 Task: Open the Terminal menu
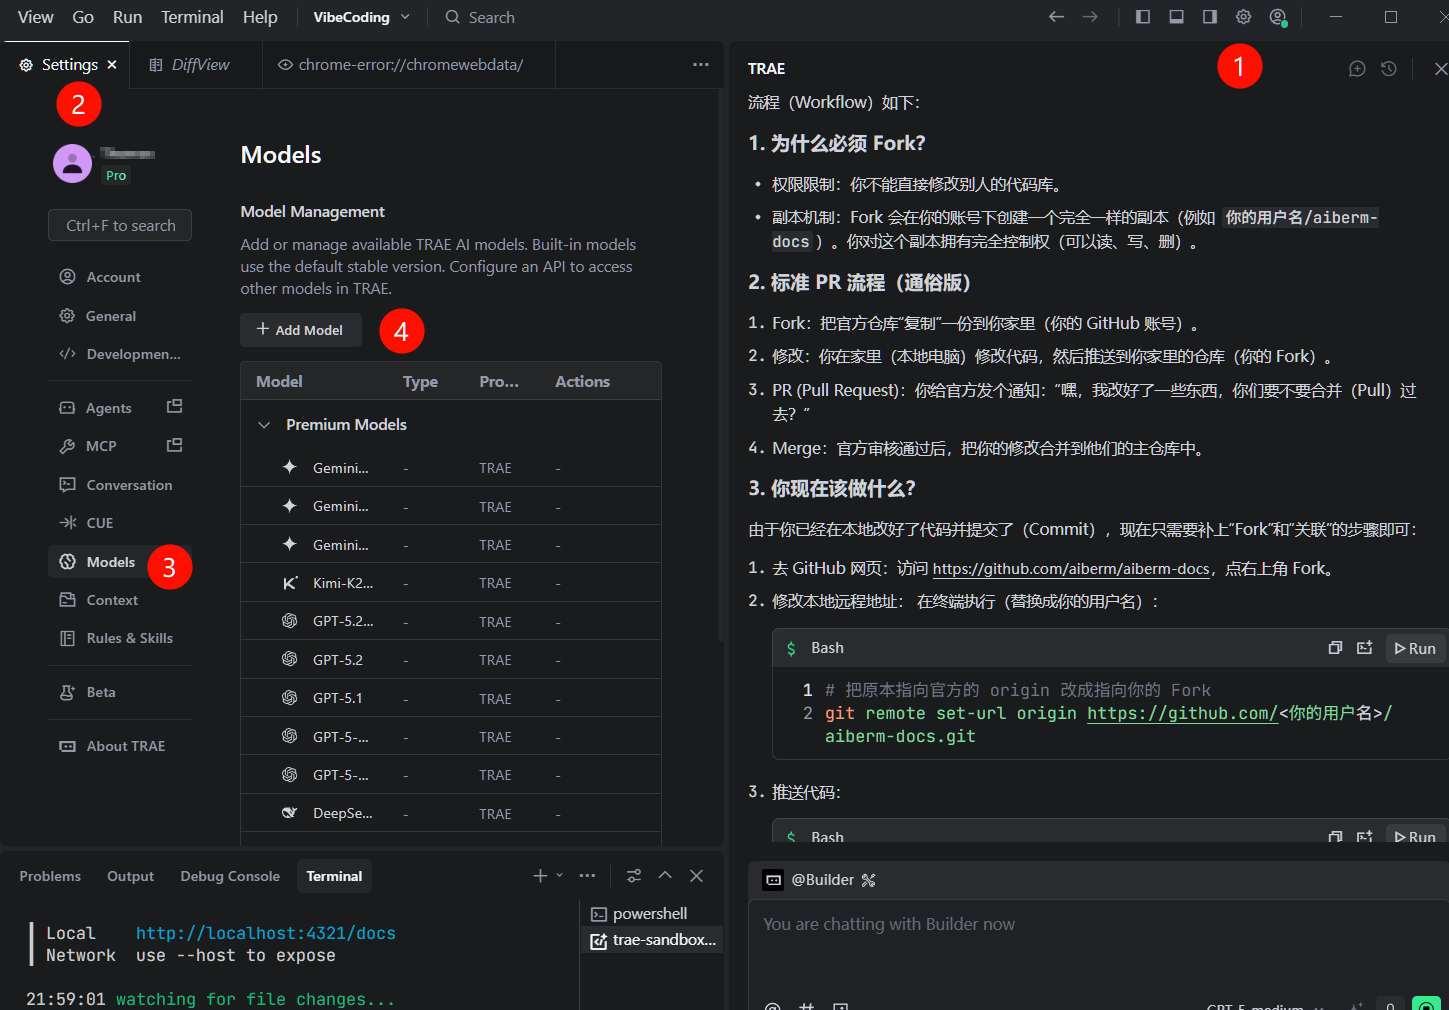[x=192, y=17]
